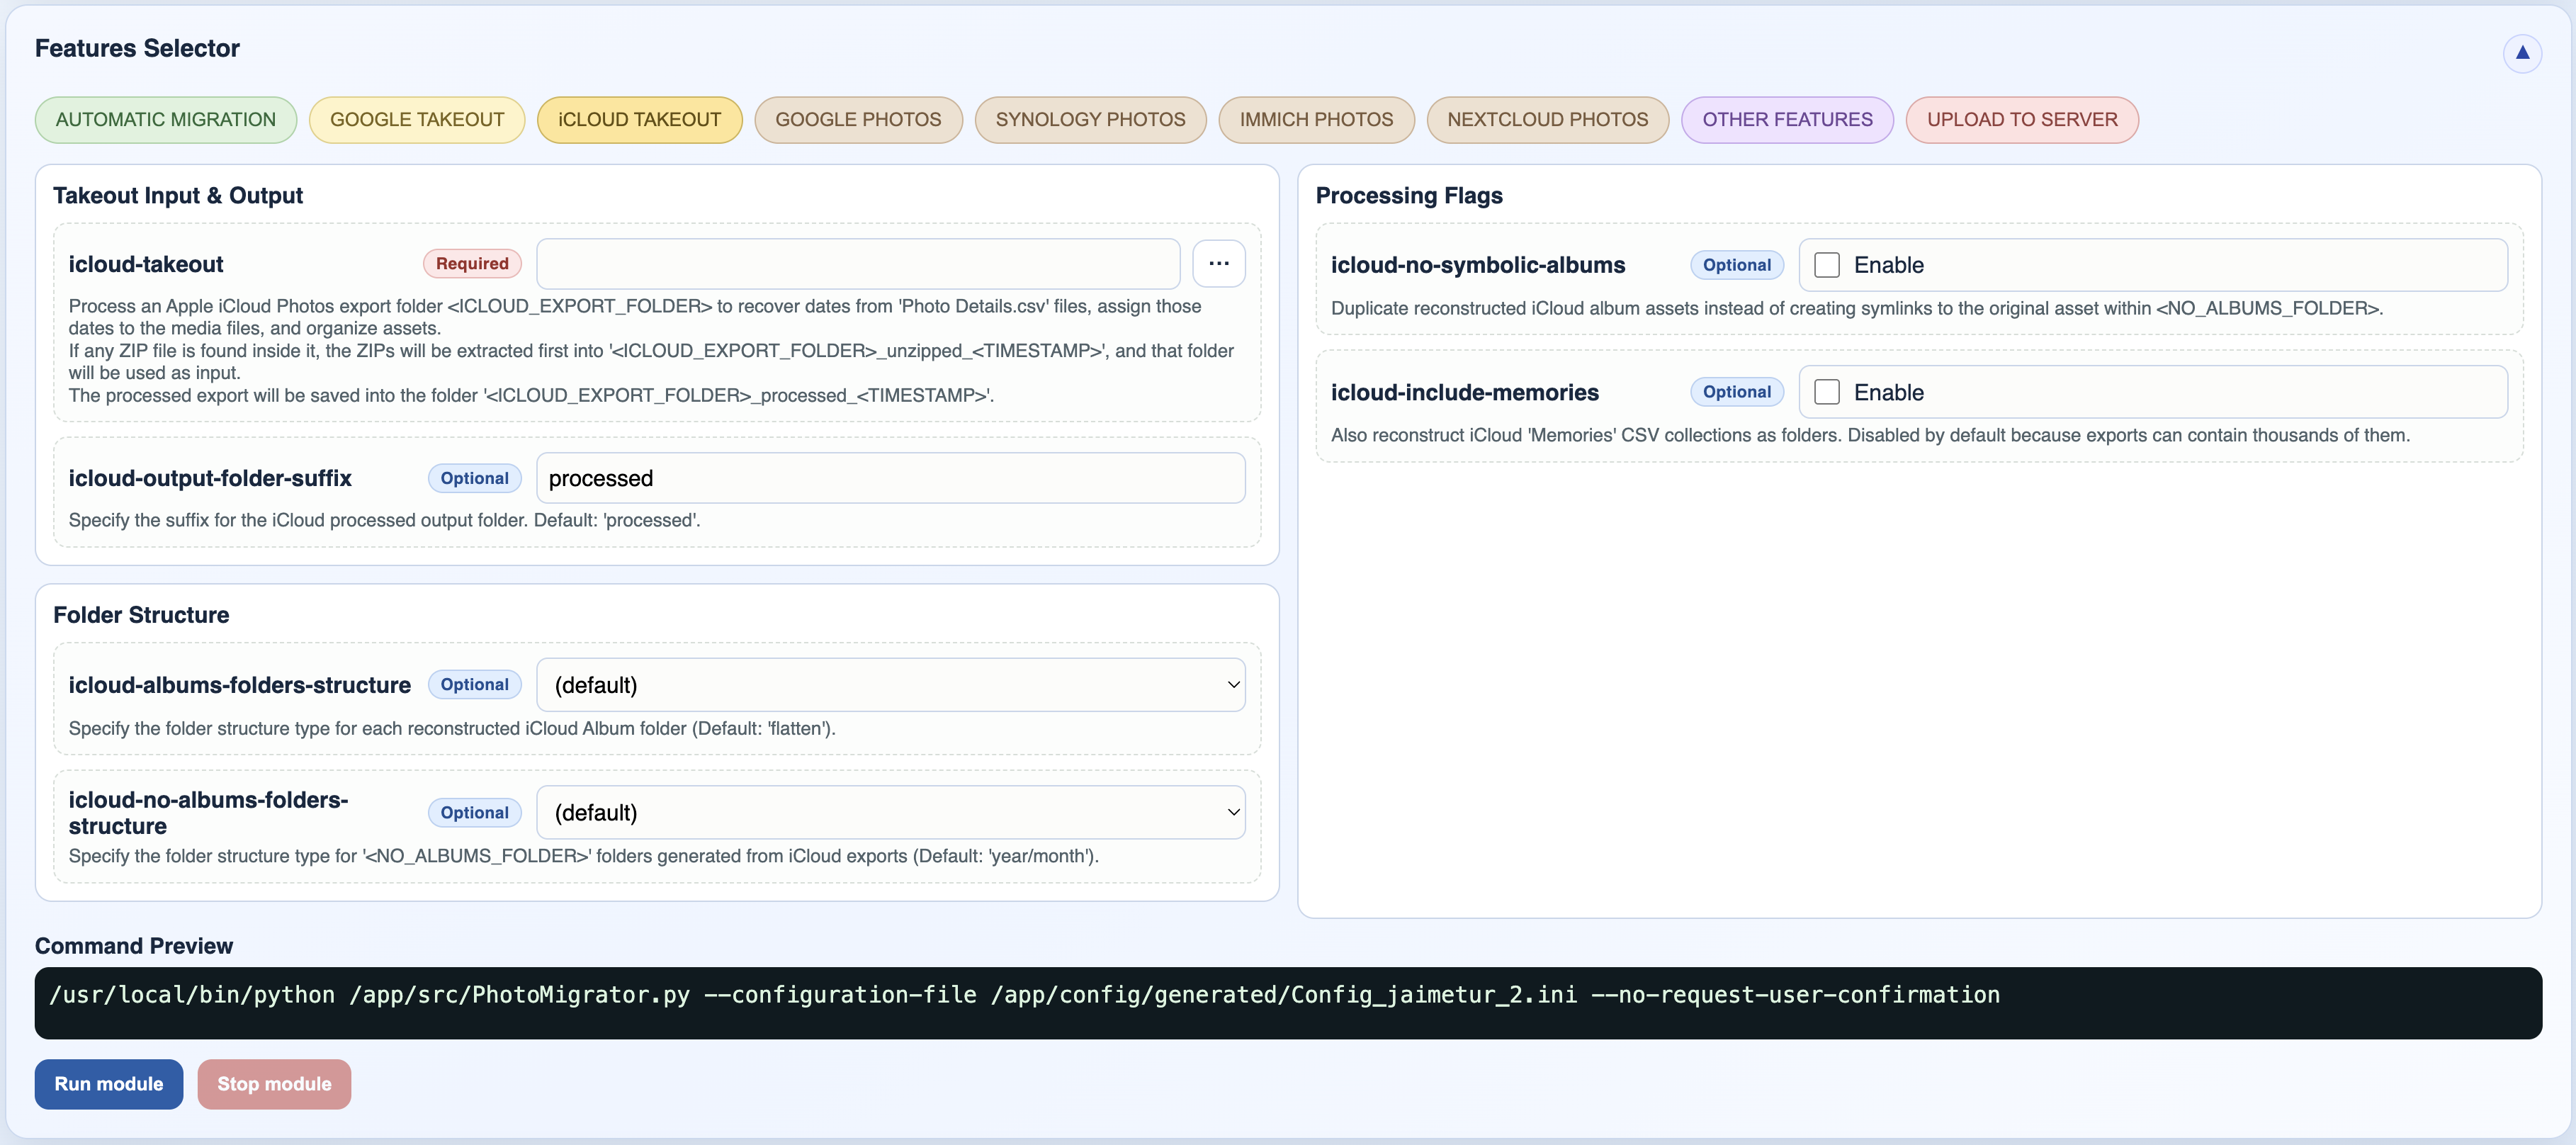Click the 'Processing Flags' heading
Screen dimensions: 2576x1145
[x=1409, y=196]
